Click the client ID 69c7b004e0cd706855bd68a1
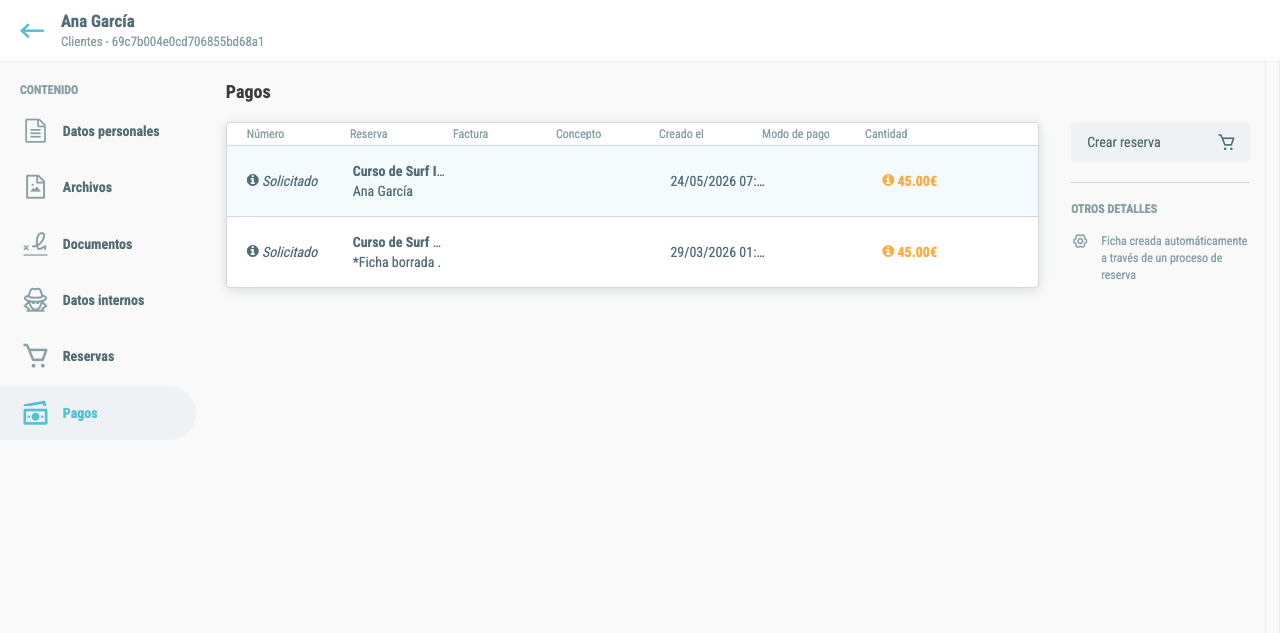This screenshot has height=633, width=1280. (x=188, y=42)
